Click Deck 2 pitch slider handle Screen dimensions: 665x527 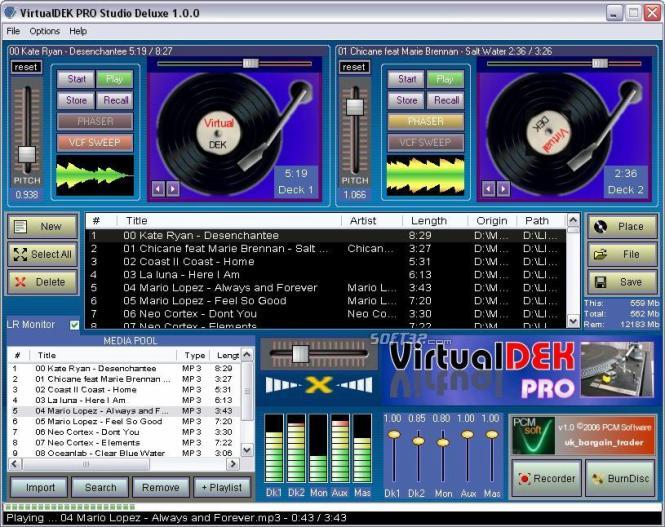click(x=355, y=107)
